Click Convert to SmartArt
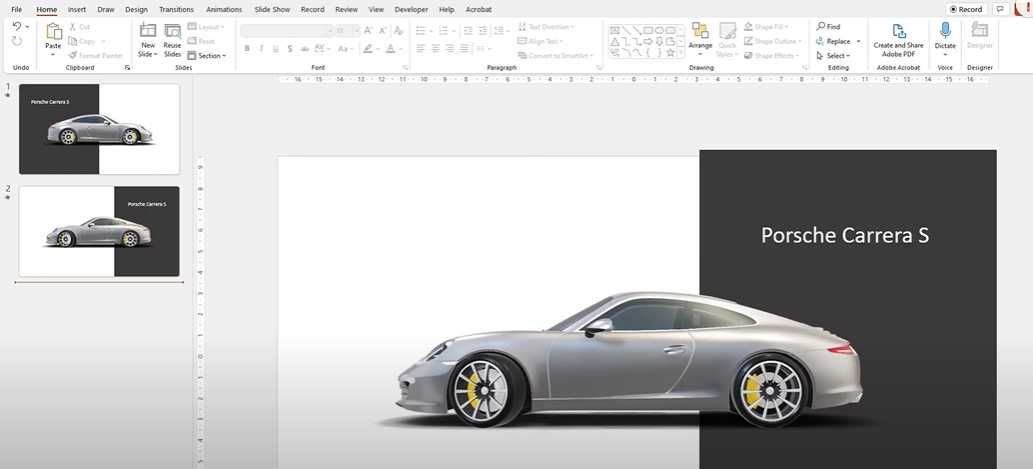Image resolution: width=1033 pixels, height=469 pixels. tap(555, 56)
